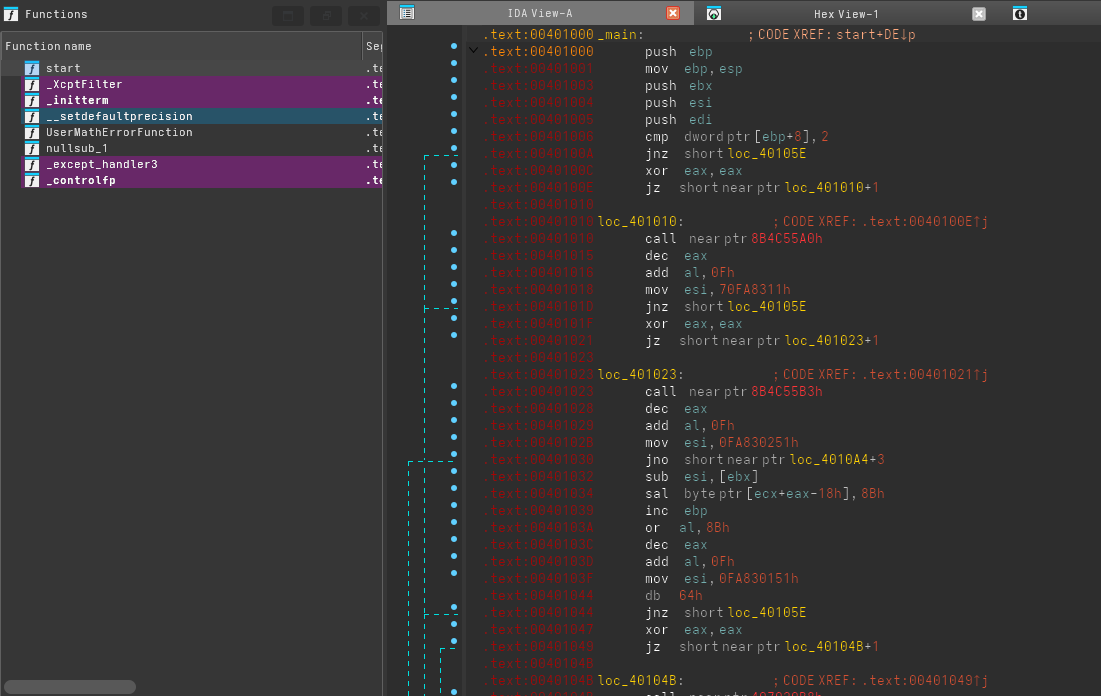
Task: Click the function icon next to start
Action: click(x=32, y=68)
